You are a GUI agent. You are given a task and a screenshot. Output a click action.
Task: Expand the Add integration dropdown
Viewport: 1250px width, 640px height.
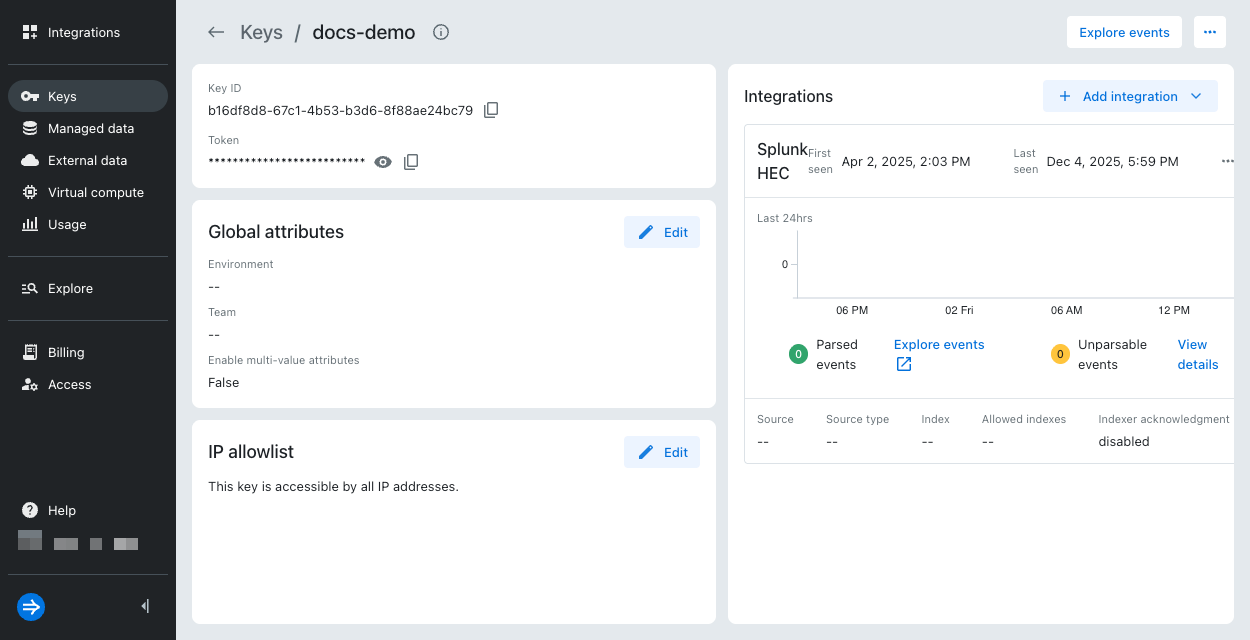[x=1130, y=96]
